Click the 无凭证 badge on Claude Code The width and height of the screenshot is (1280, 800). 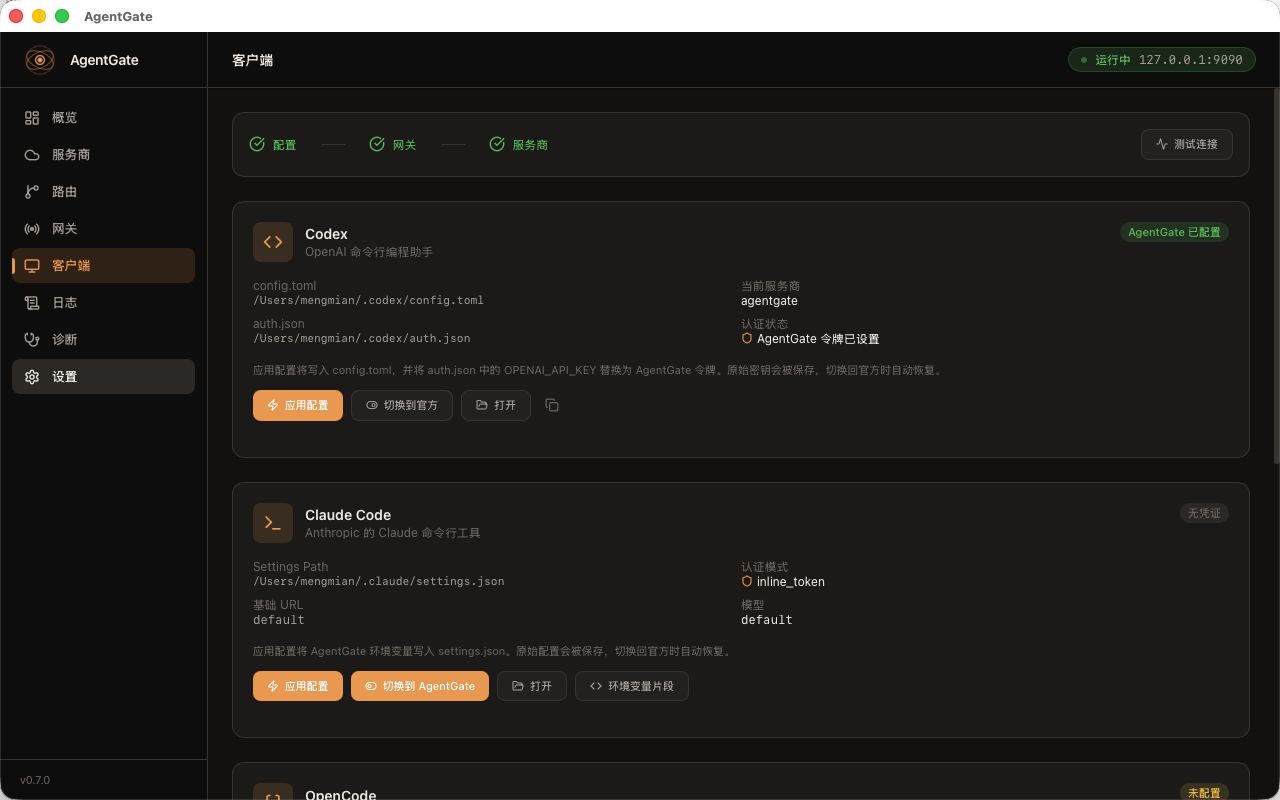1204,513
